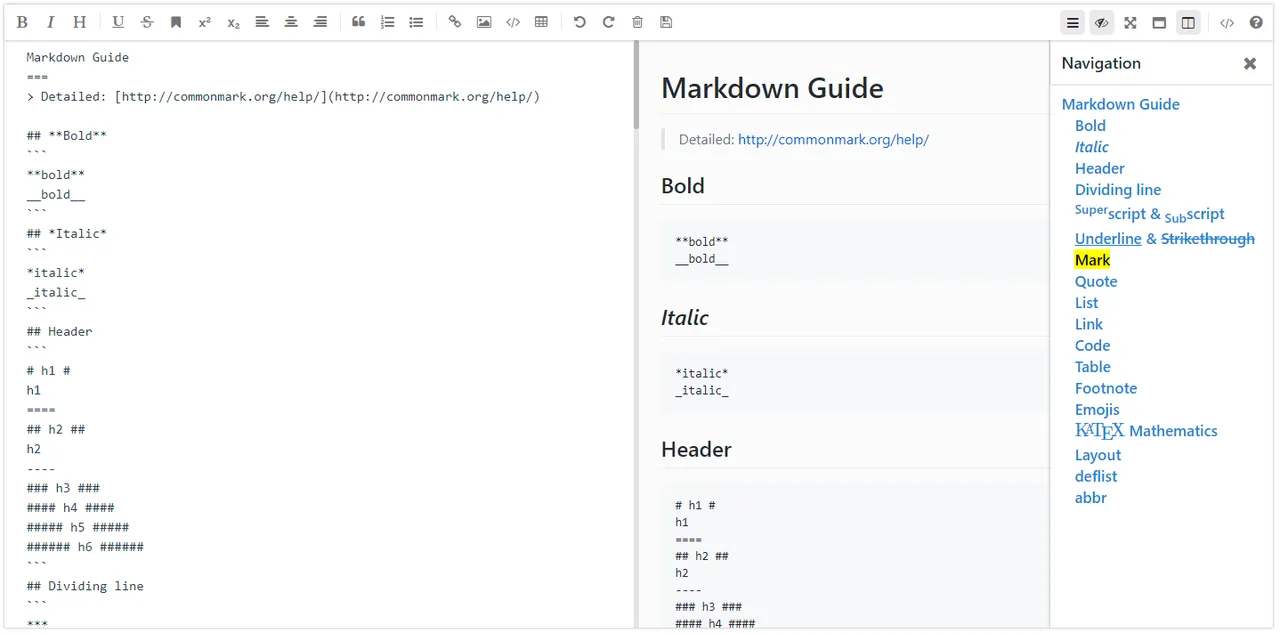Insert an ordered numbered list

(387, 22)
